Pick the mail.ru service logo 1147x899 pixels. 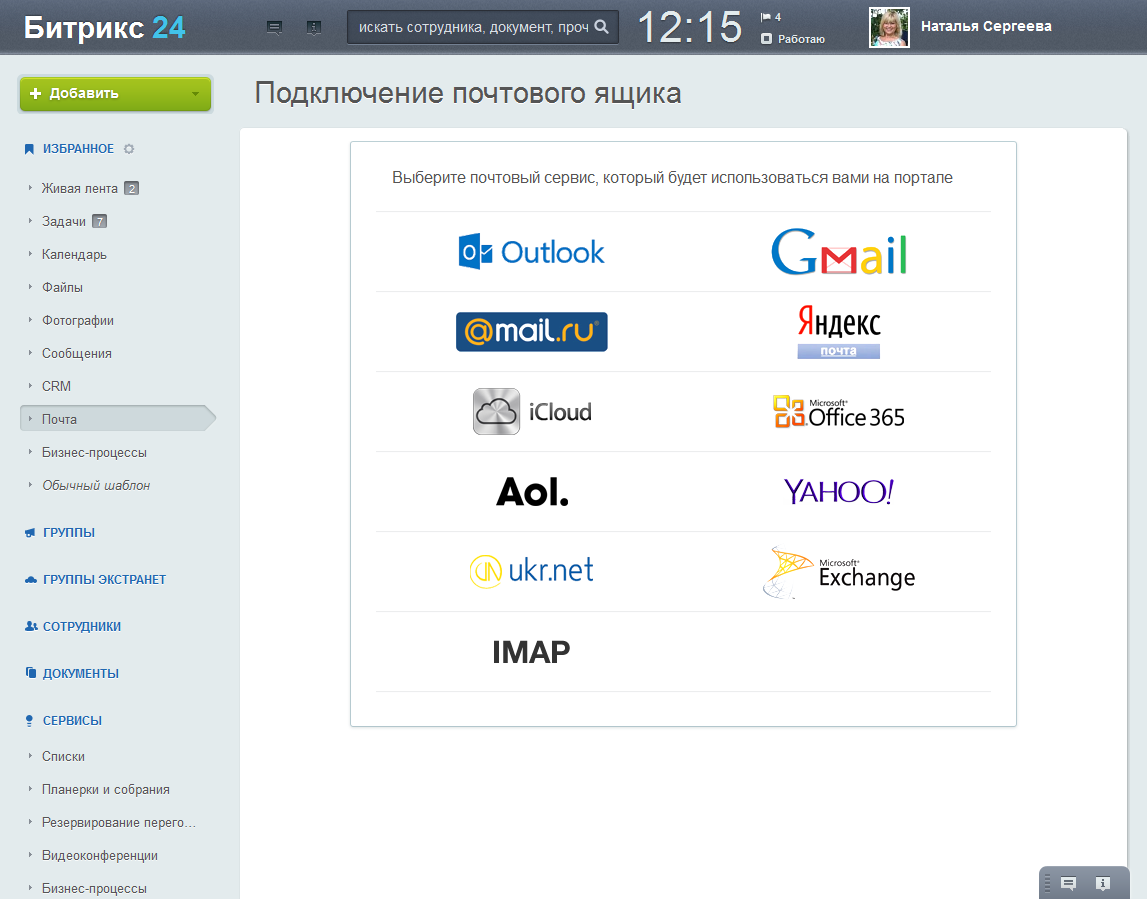(532, 331)
